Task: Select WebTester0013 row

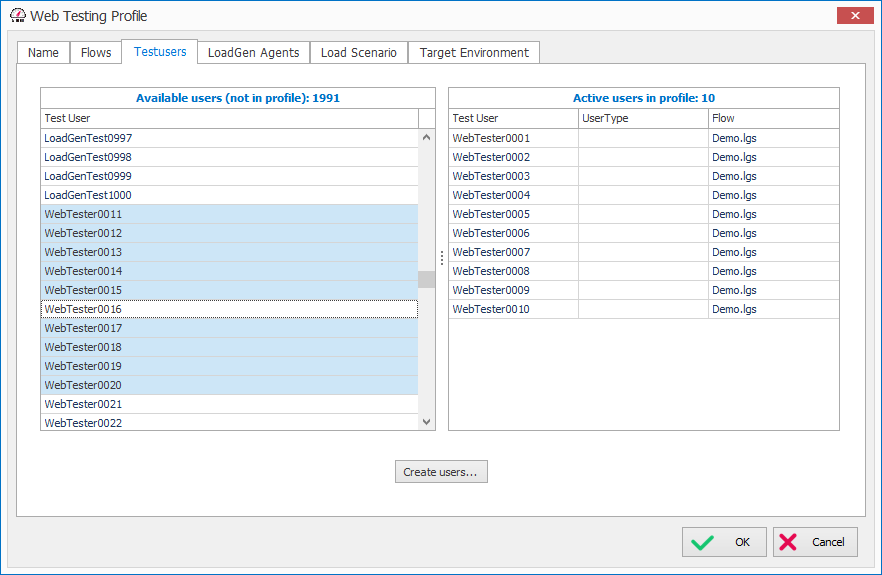Action: pos(230,252)
